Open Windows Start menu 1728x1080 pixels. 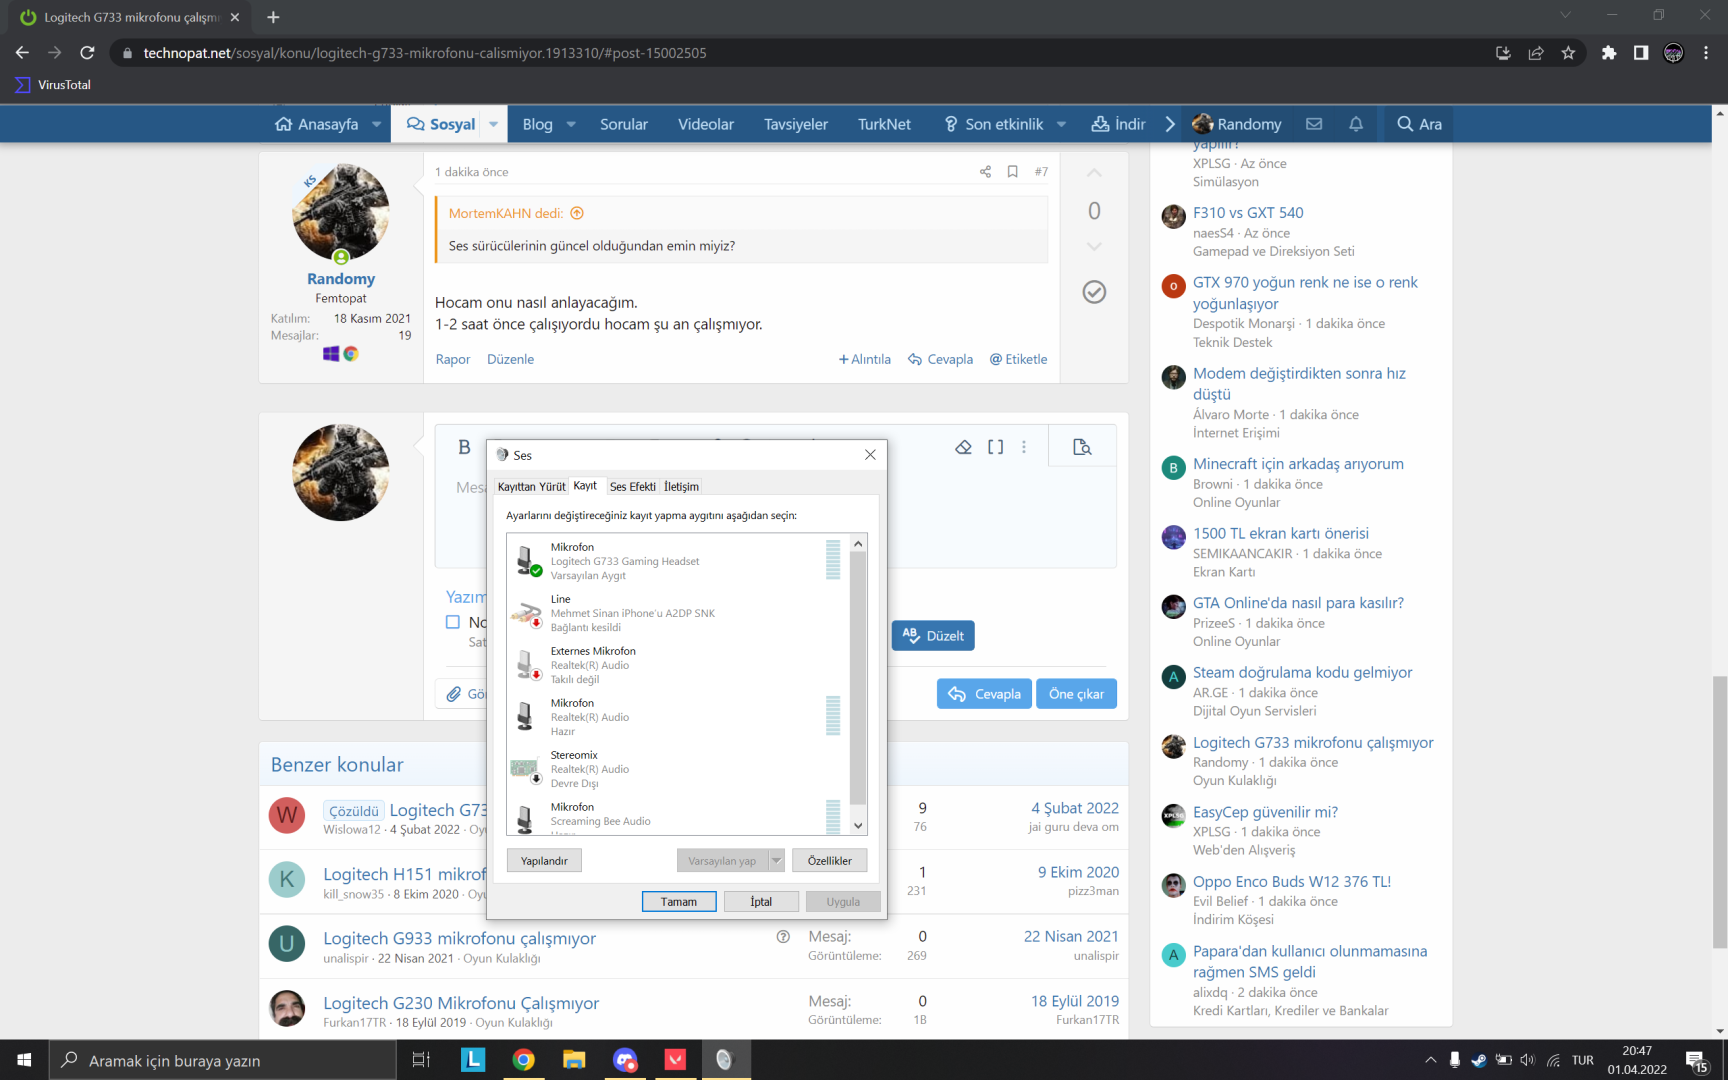[24, 1060]
